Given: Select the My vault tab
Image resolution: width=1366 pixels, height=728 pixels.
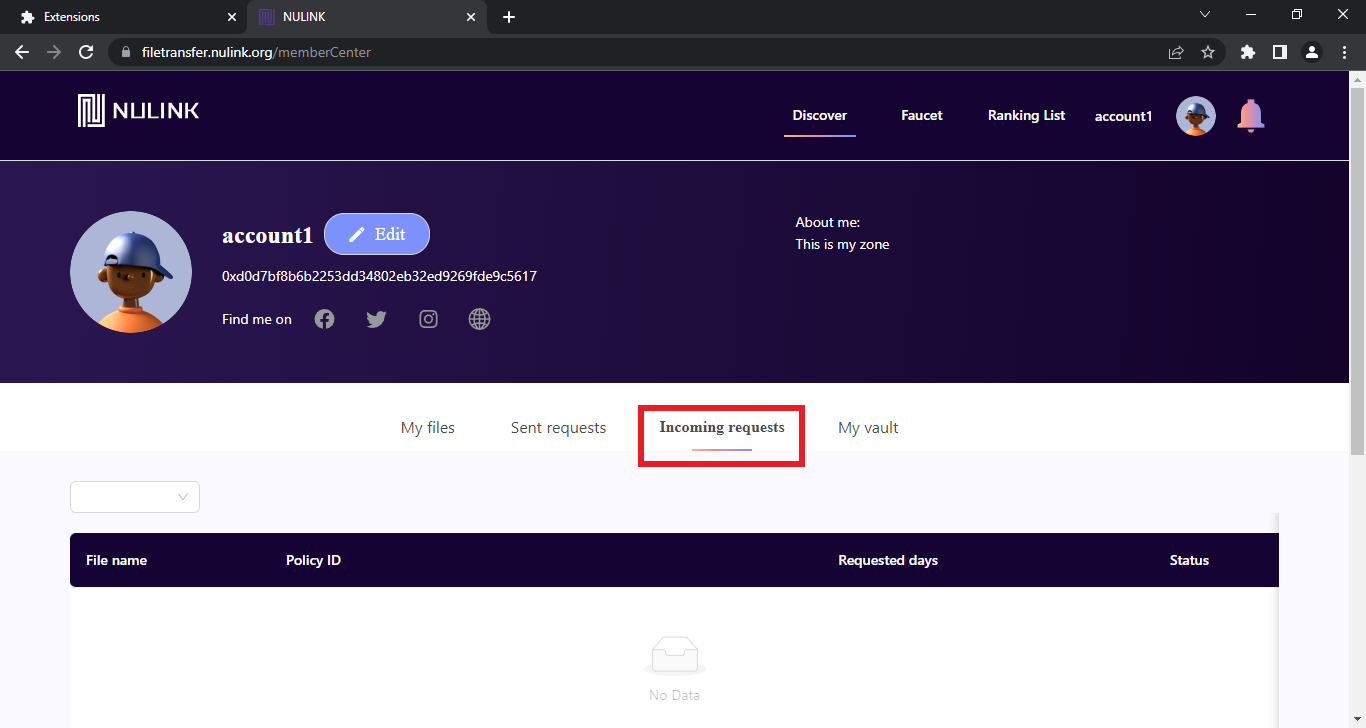Looking at the screenshot, I should coord(868,428).
